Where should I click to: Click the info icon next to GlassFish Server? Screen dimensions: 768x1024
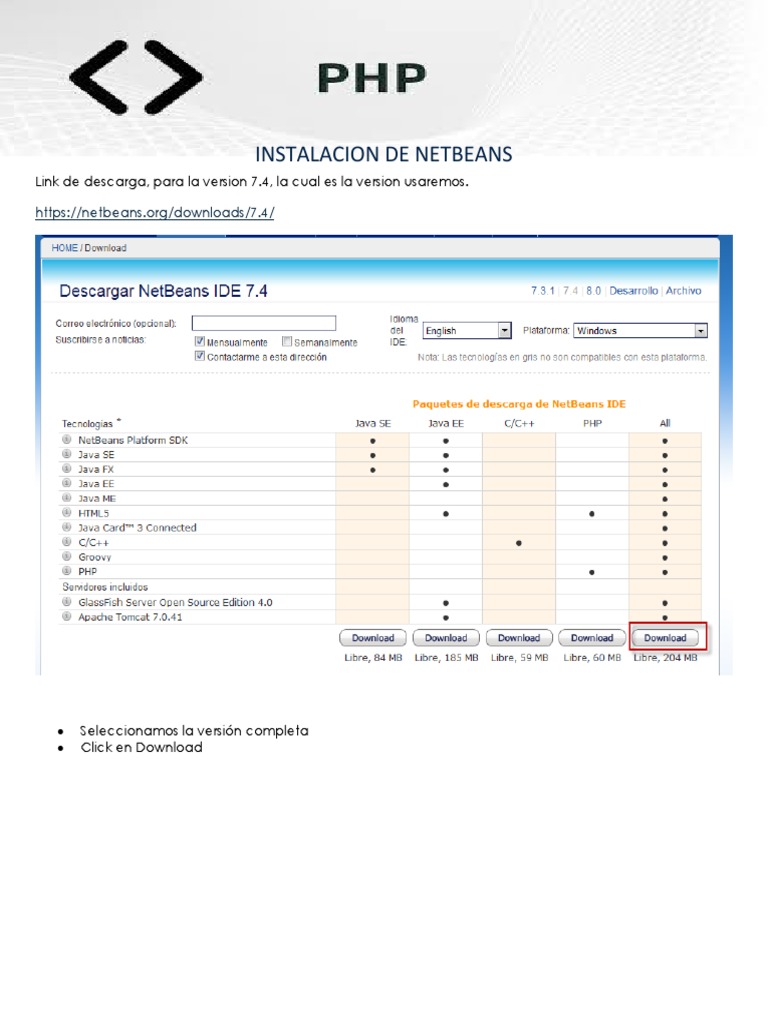pyautogui.click(x=67, y=603)
